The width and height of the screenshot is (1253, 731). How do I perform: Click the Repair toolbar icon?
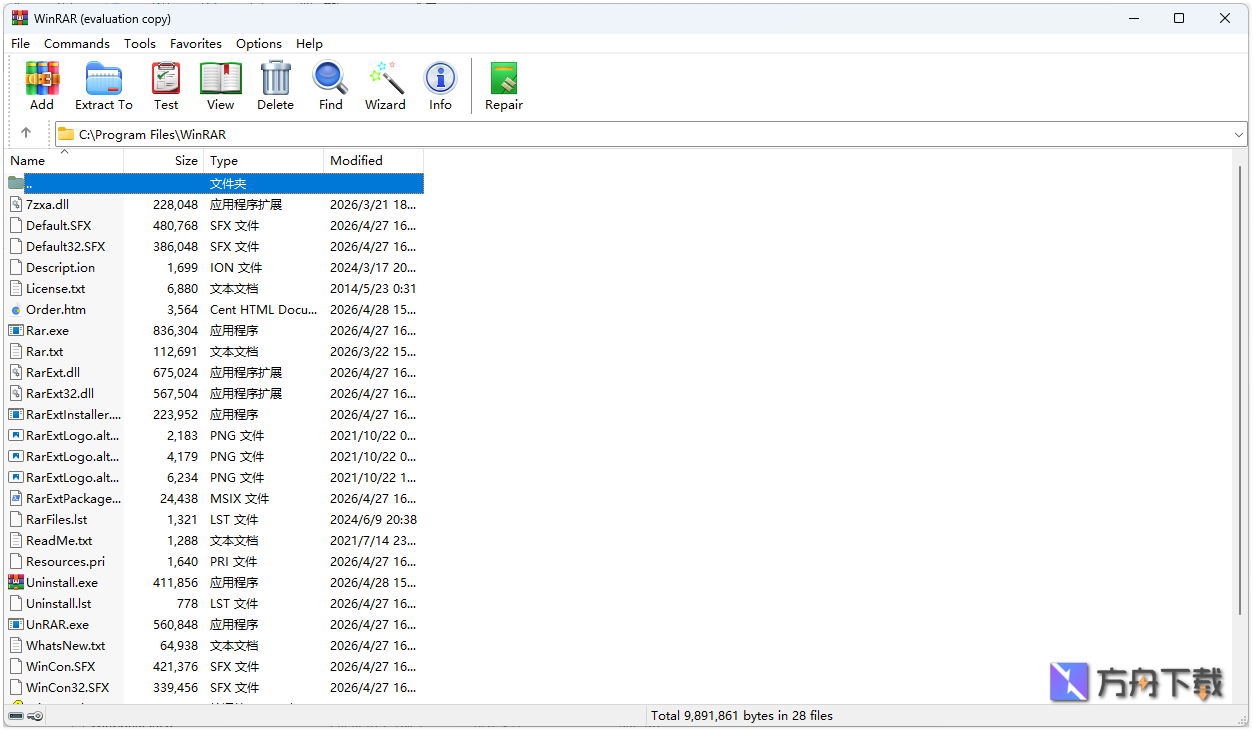(x=504, y=78)
